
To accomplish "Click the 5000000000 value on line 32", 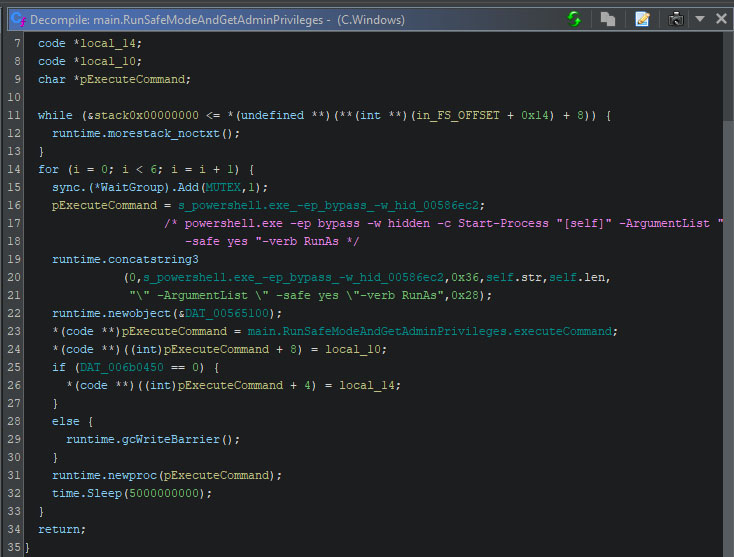I will point(164,493).
